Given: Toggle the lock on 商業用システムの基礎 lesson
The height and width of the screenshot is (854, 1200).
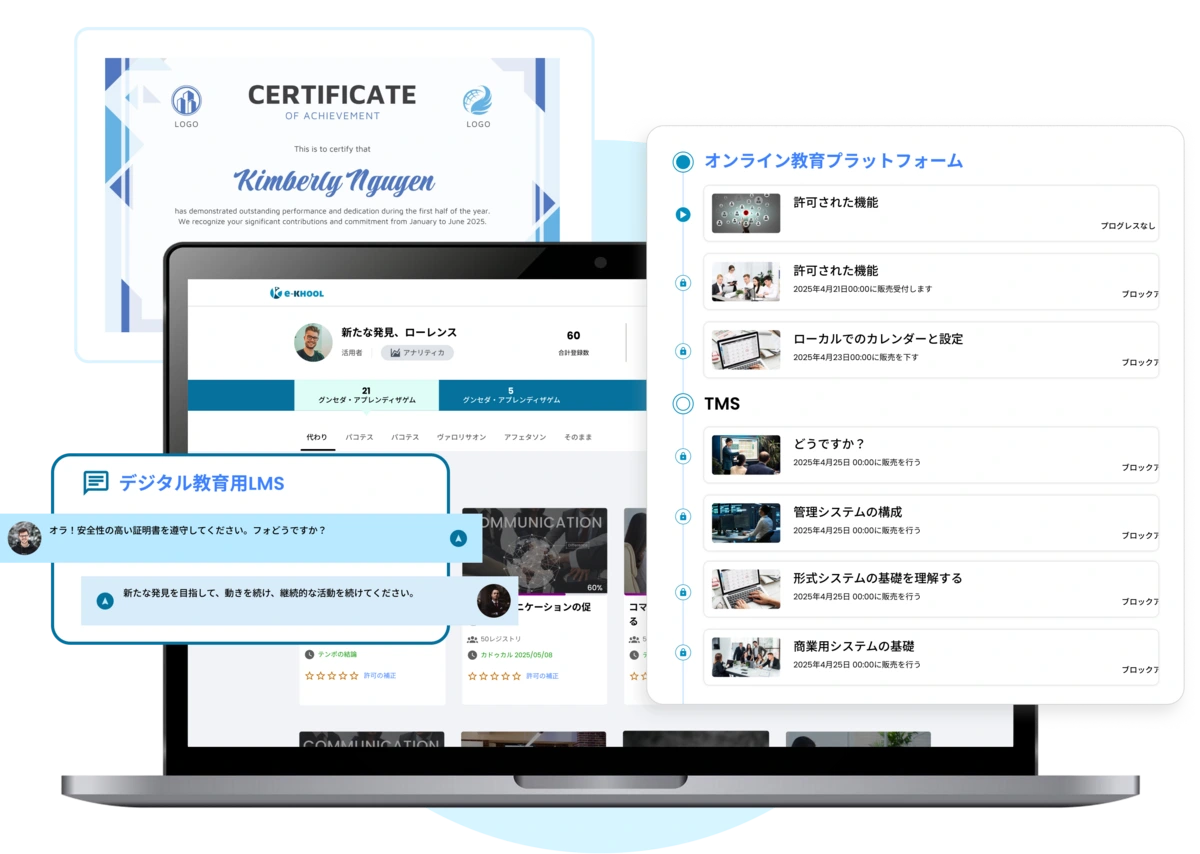Looking at the screenshot, I should (684, 654).
